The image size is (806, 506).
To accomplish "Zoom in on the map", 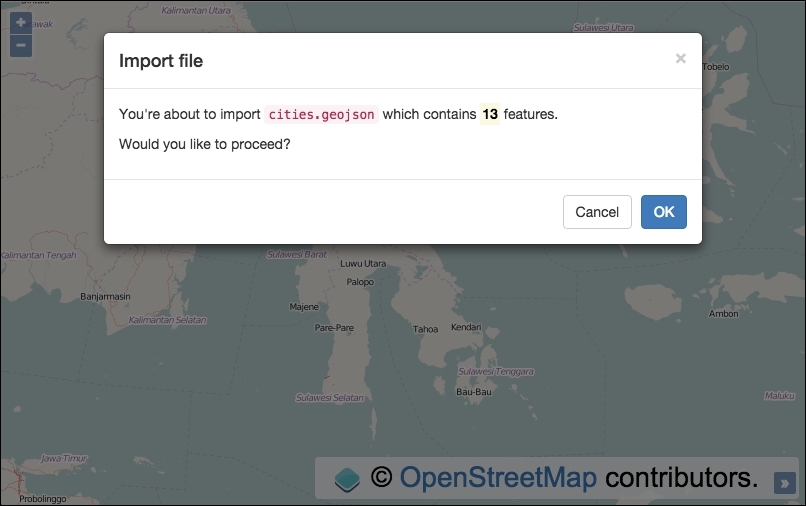I will pos(21,23).
